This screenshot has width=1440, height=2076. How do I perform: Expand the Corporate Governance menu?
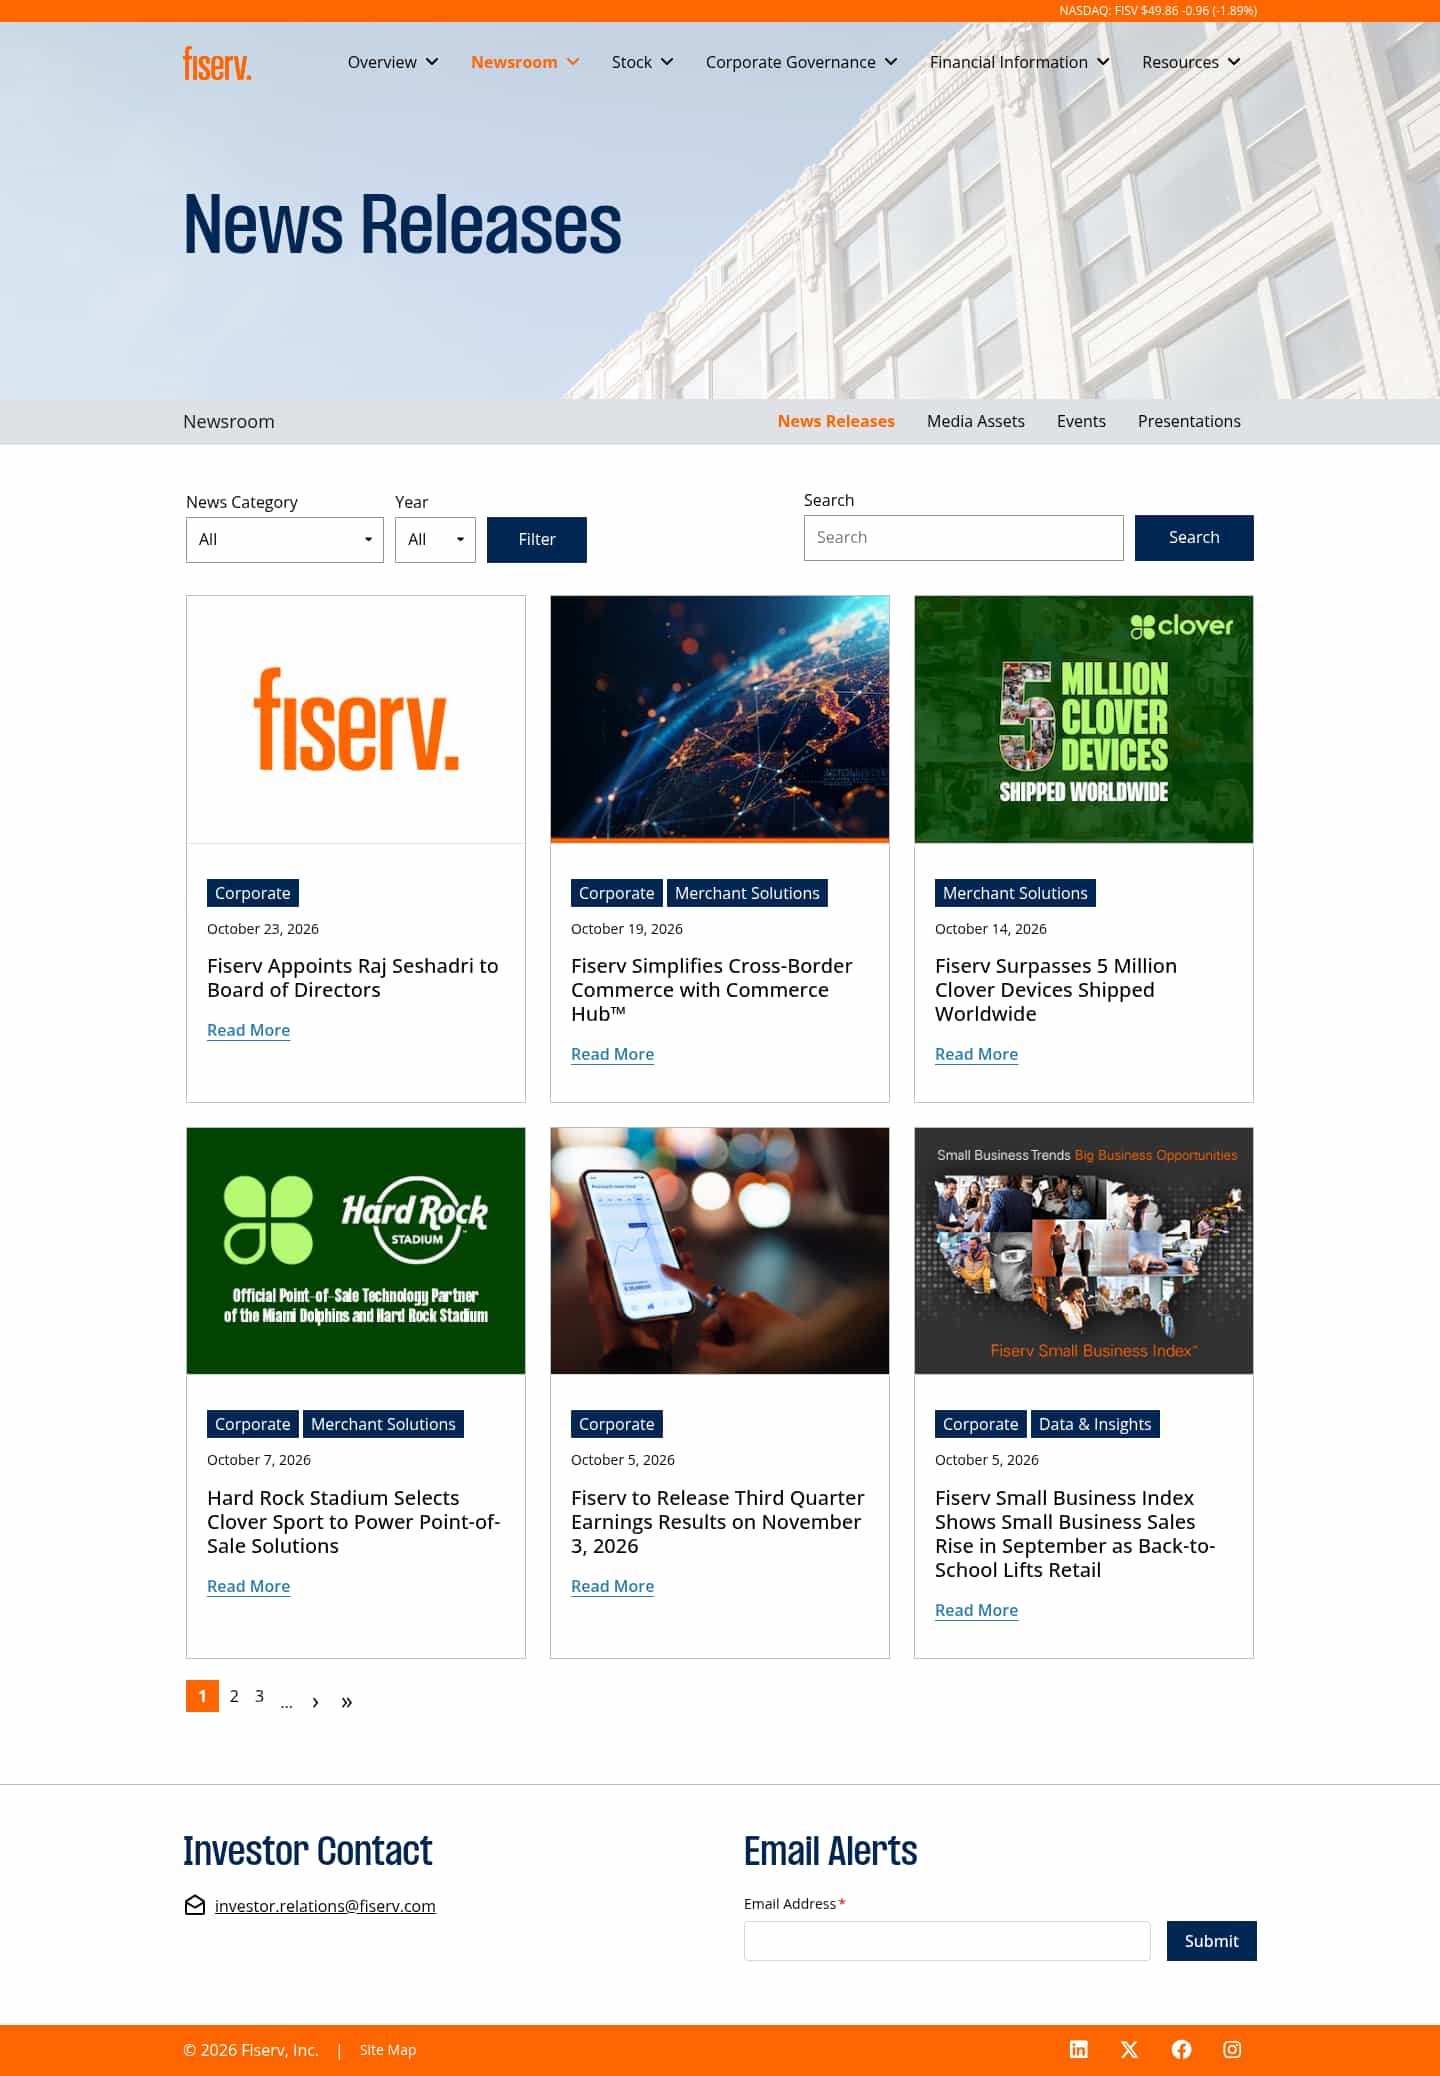coord(801,62)
